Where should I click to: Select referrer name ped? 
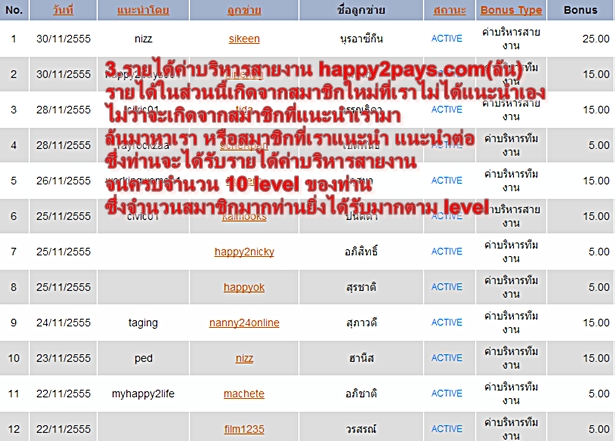[143, 358]
